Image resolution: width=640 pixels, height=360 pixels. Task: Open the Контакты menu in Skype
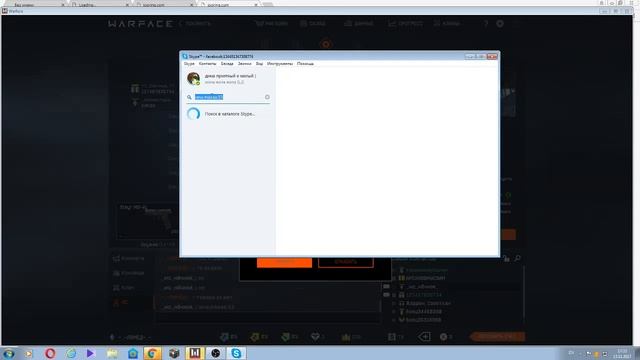click(x=207, y=64)
